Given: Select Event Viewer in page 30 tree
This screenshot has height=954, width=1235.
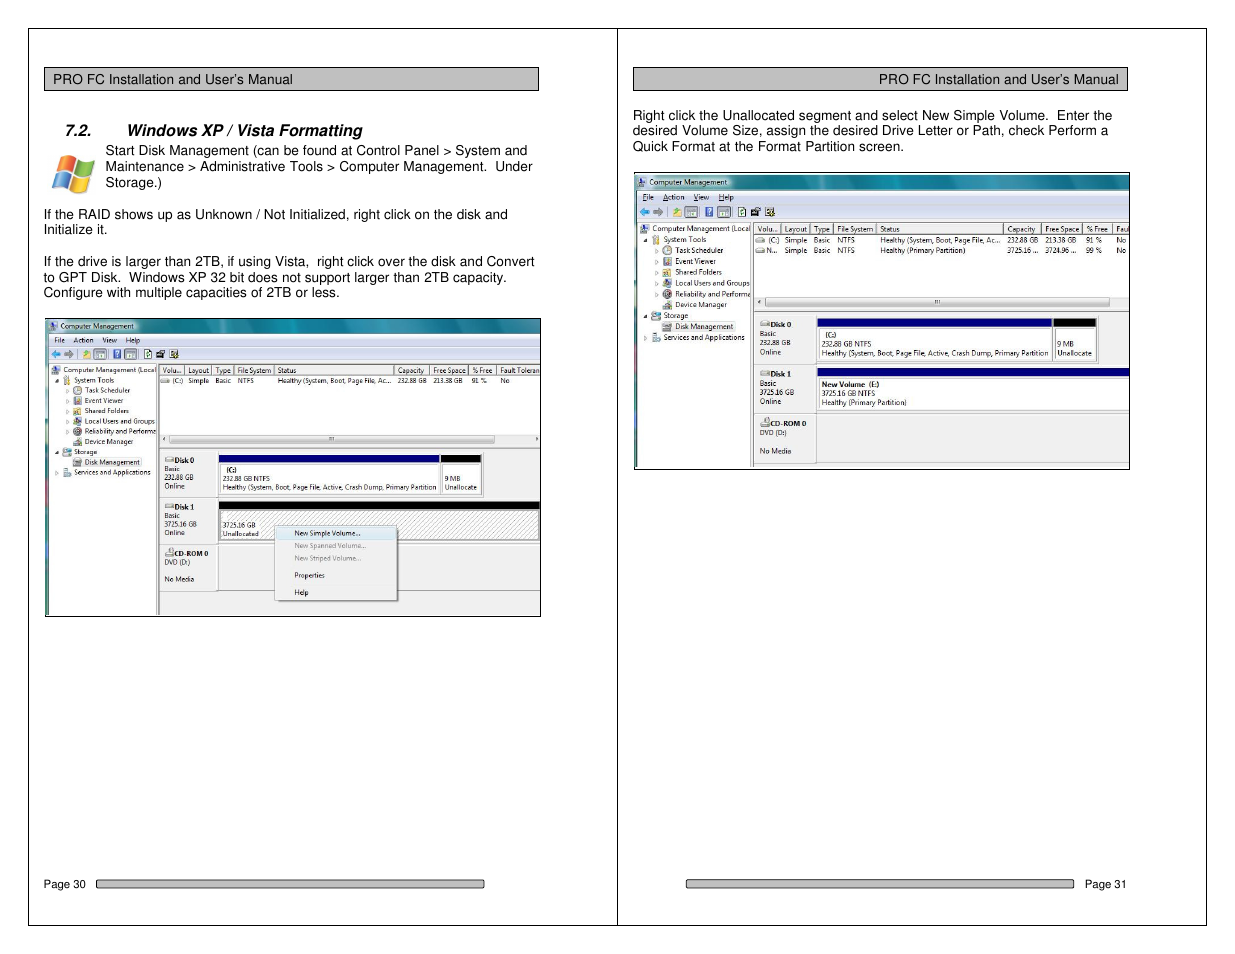Looking at the screenshot, I should tap(104, 400).
